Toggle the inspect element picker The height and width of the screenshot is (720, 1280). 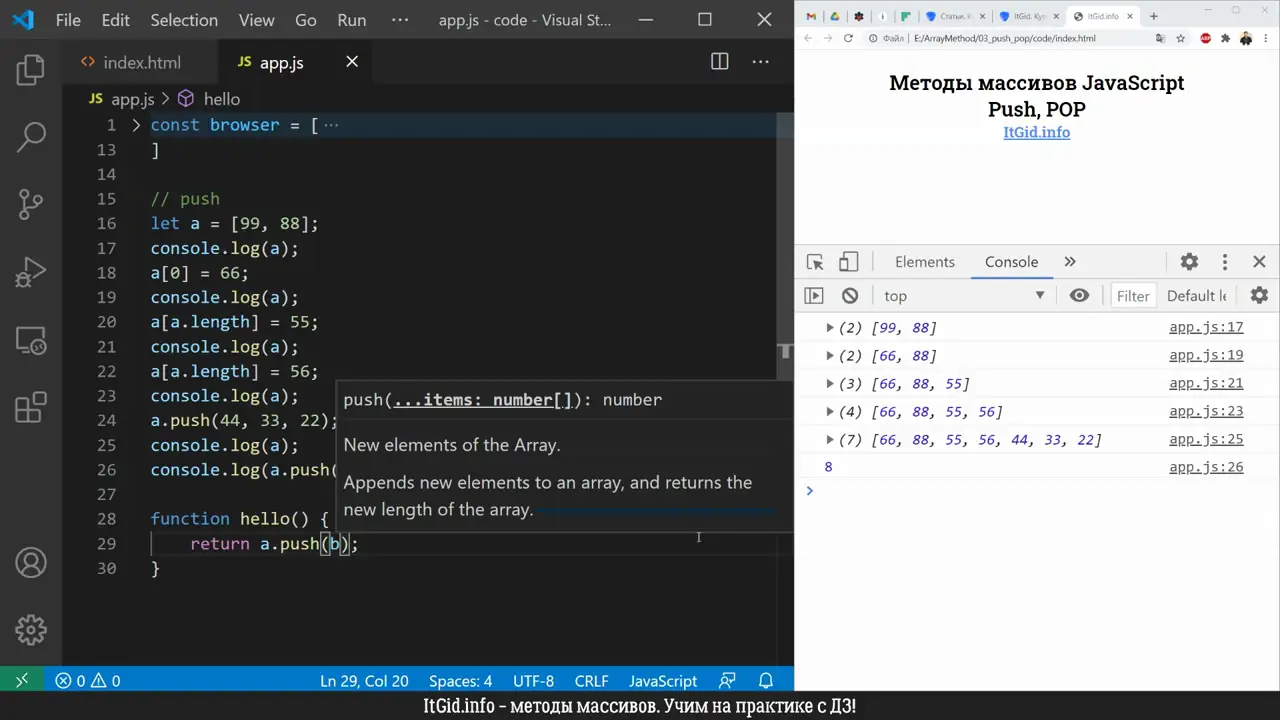[815, 262]
